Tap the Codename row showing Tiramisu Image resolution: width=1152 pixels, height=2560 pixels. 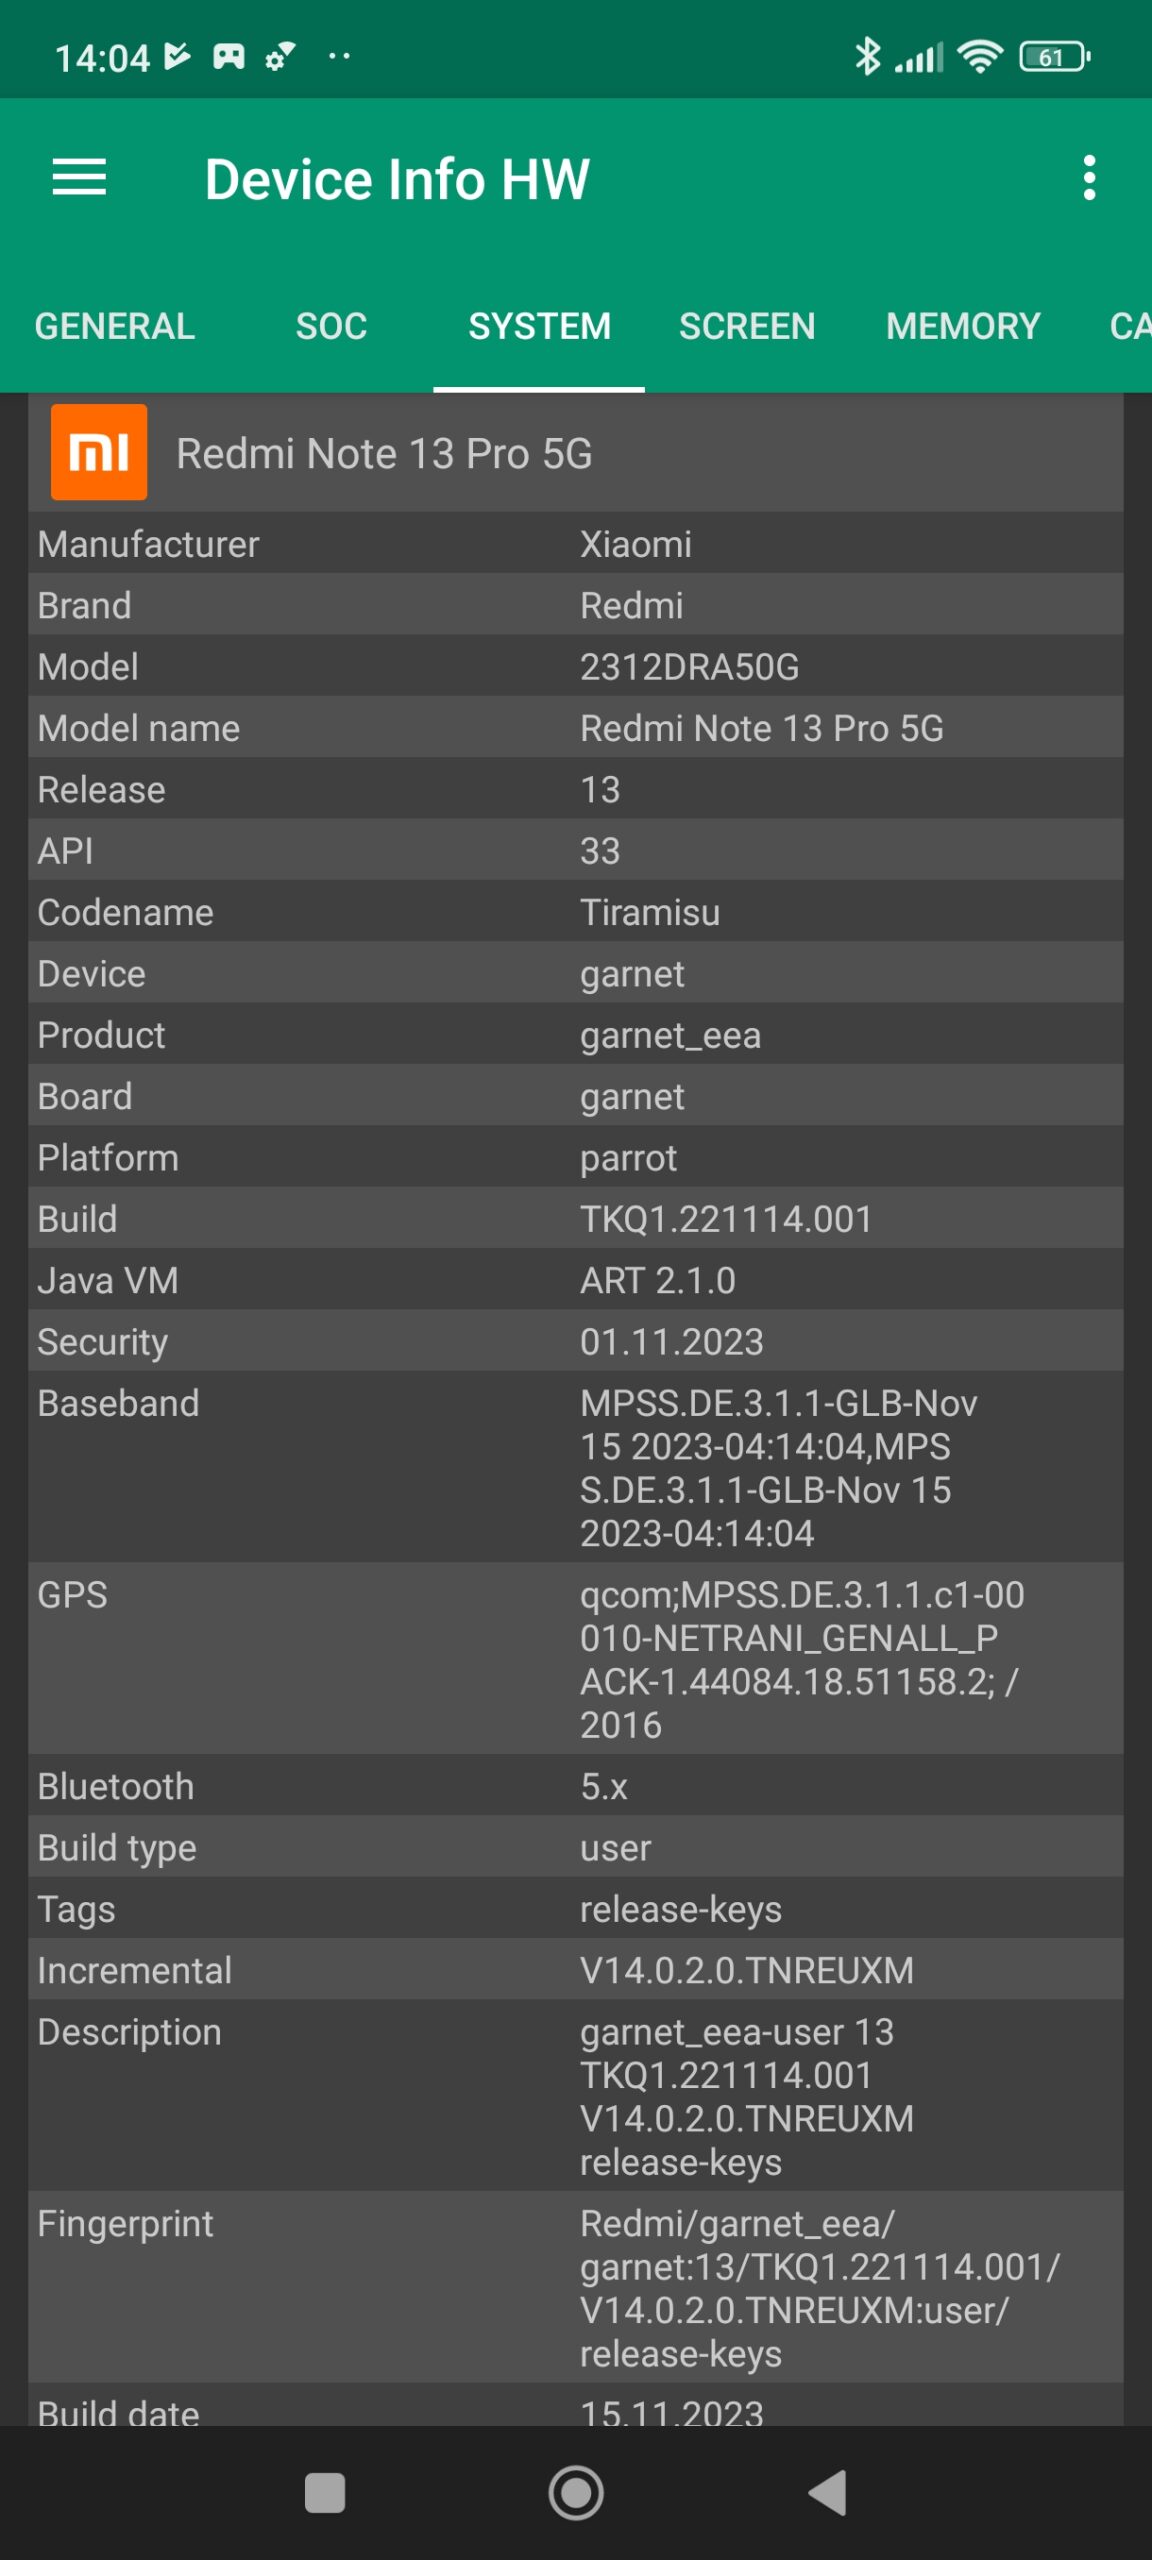[650, 912]
